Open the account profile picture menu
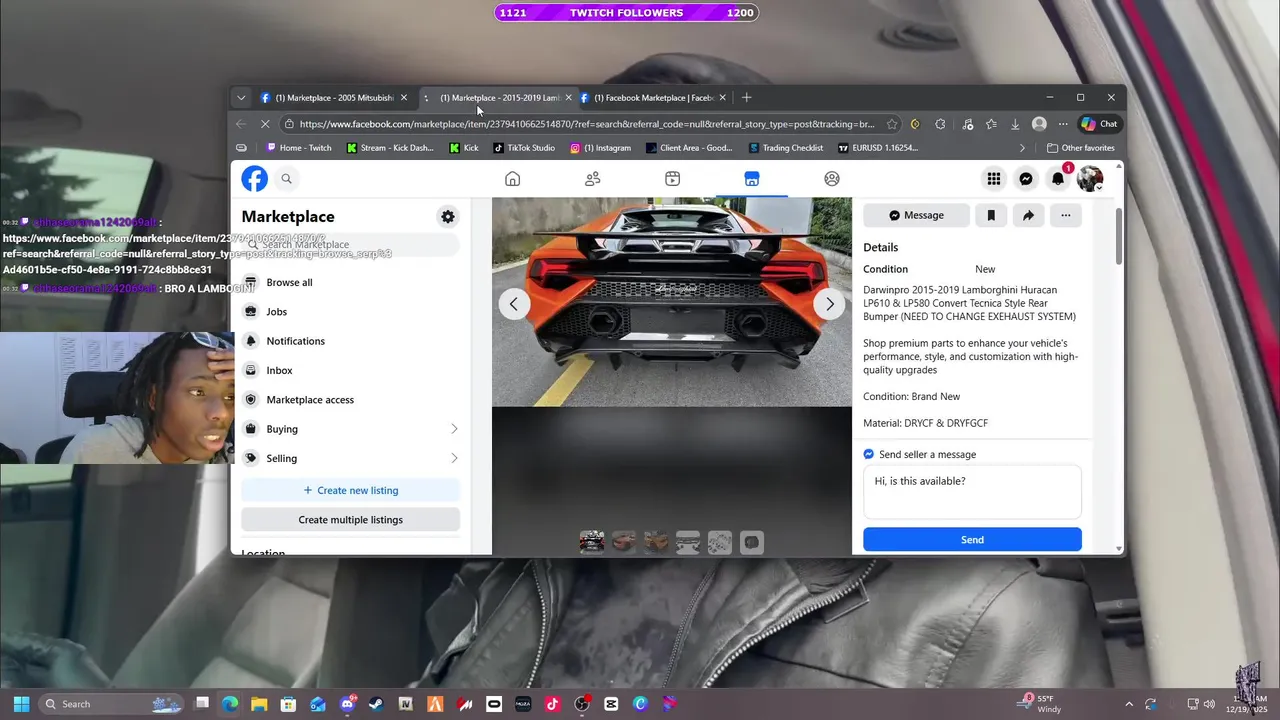1280x720 pixels. tap(1090, 179)
